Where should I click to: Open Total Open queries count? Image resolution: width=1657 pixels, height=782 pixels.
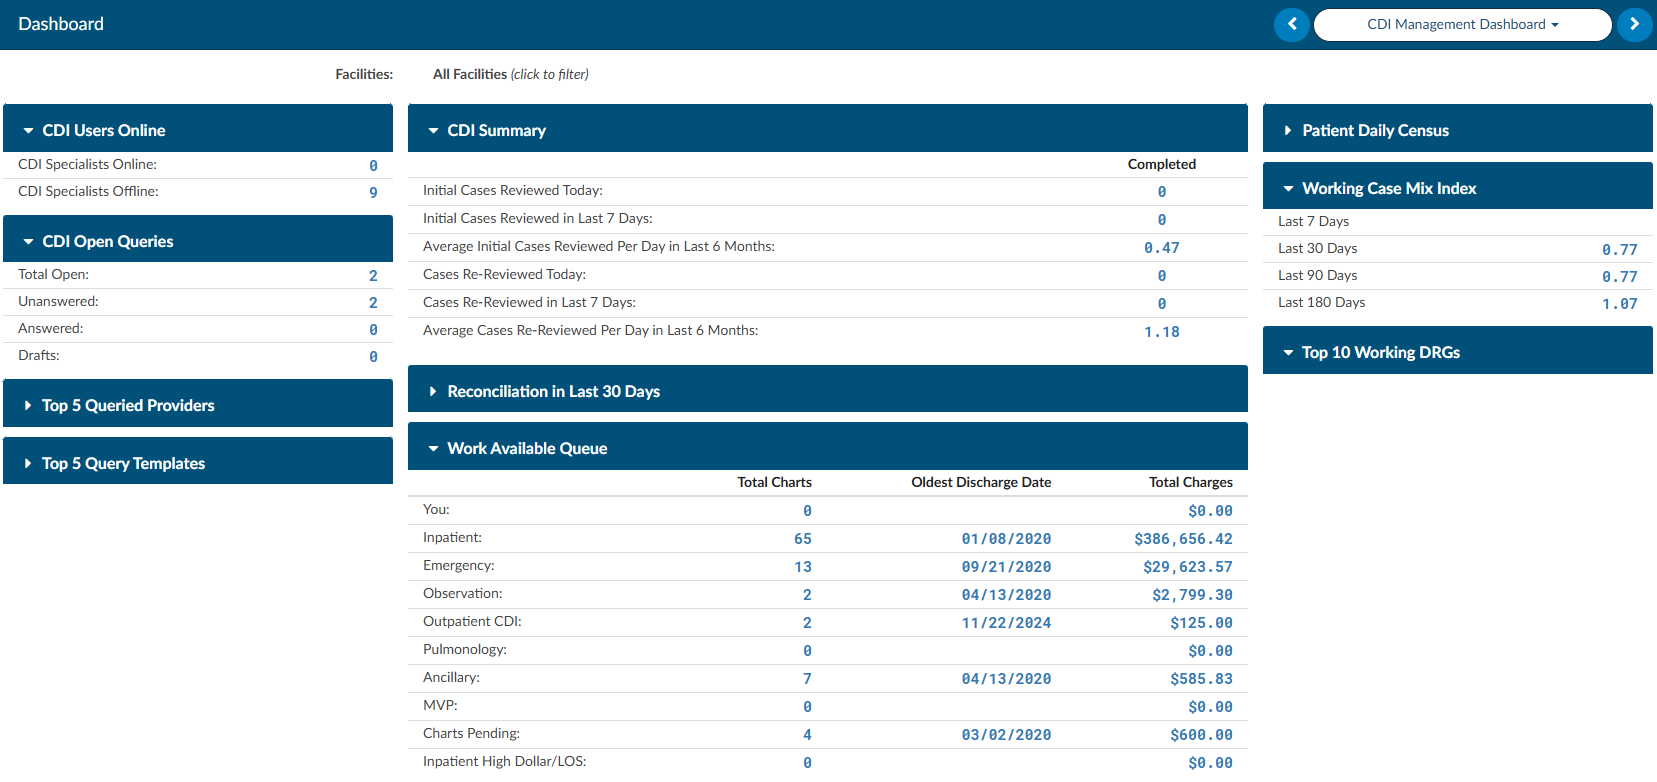(x=373, y=276)
